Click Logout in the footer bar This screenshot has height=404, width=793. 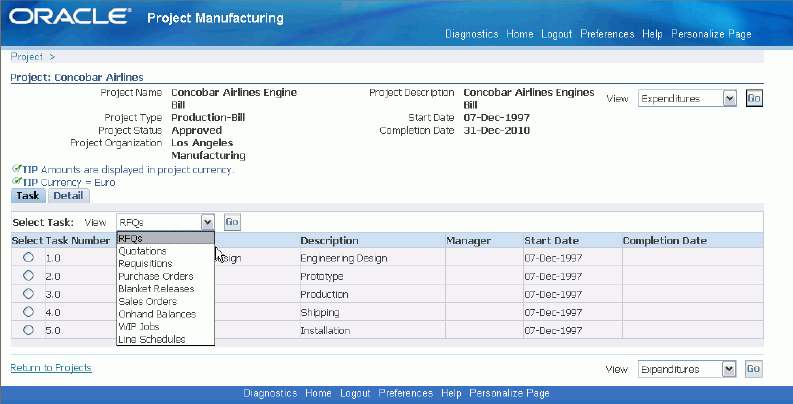coord(355,393)
